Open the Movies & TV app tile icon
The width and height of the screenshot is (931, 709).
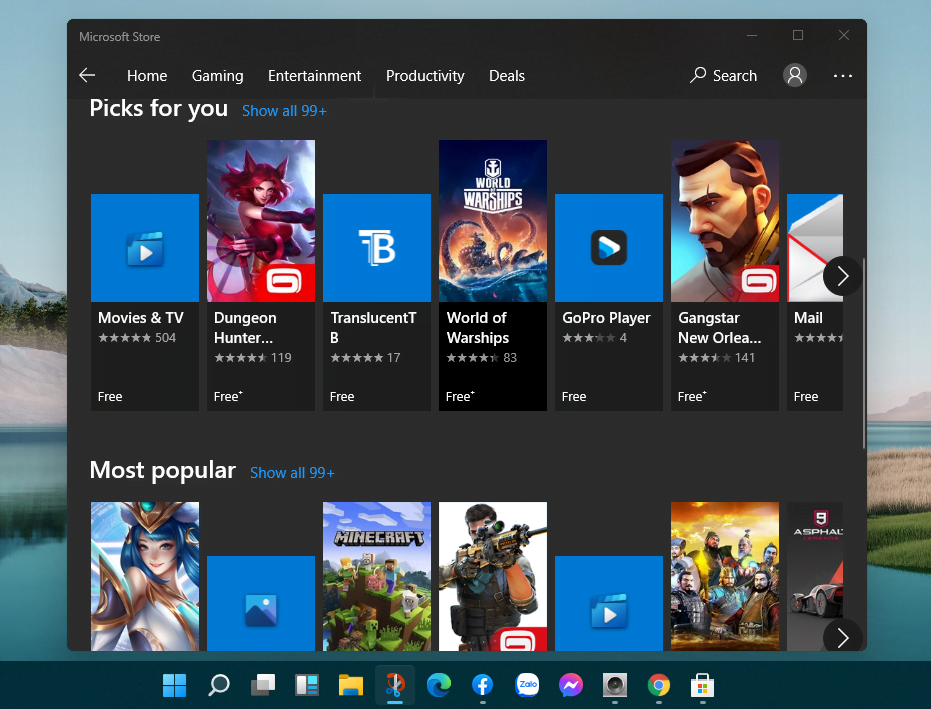[145, 248]
